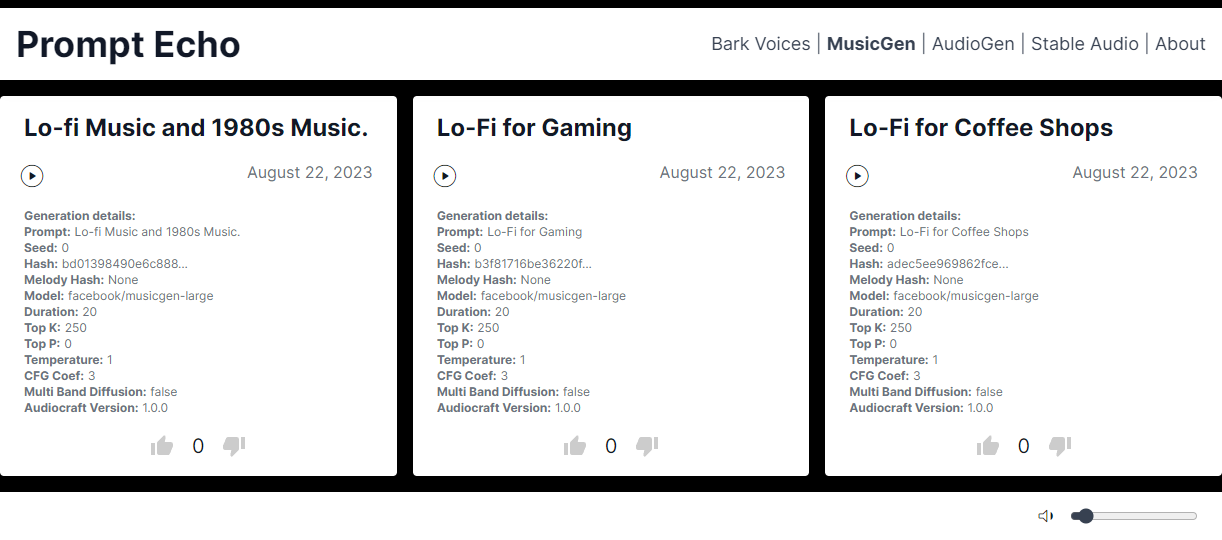Mute audio with the speaker icon
1222x540 pixels.
(x=1046, y=516)
